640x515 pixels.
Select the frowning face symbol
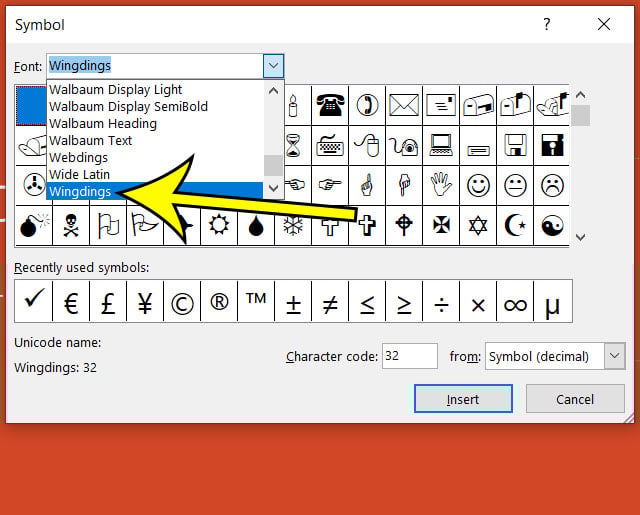(x=552, y=185)
